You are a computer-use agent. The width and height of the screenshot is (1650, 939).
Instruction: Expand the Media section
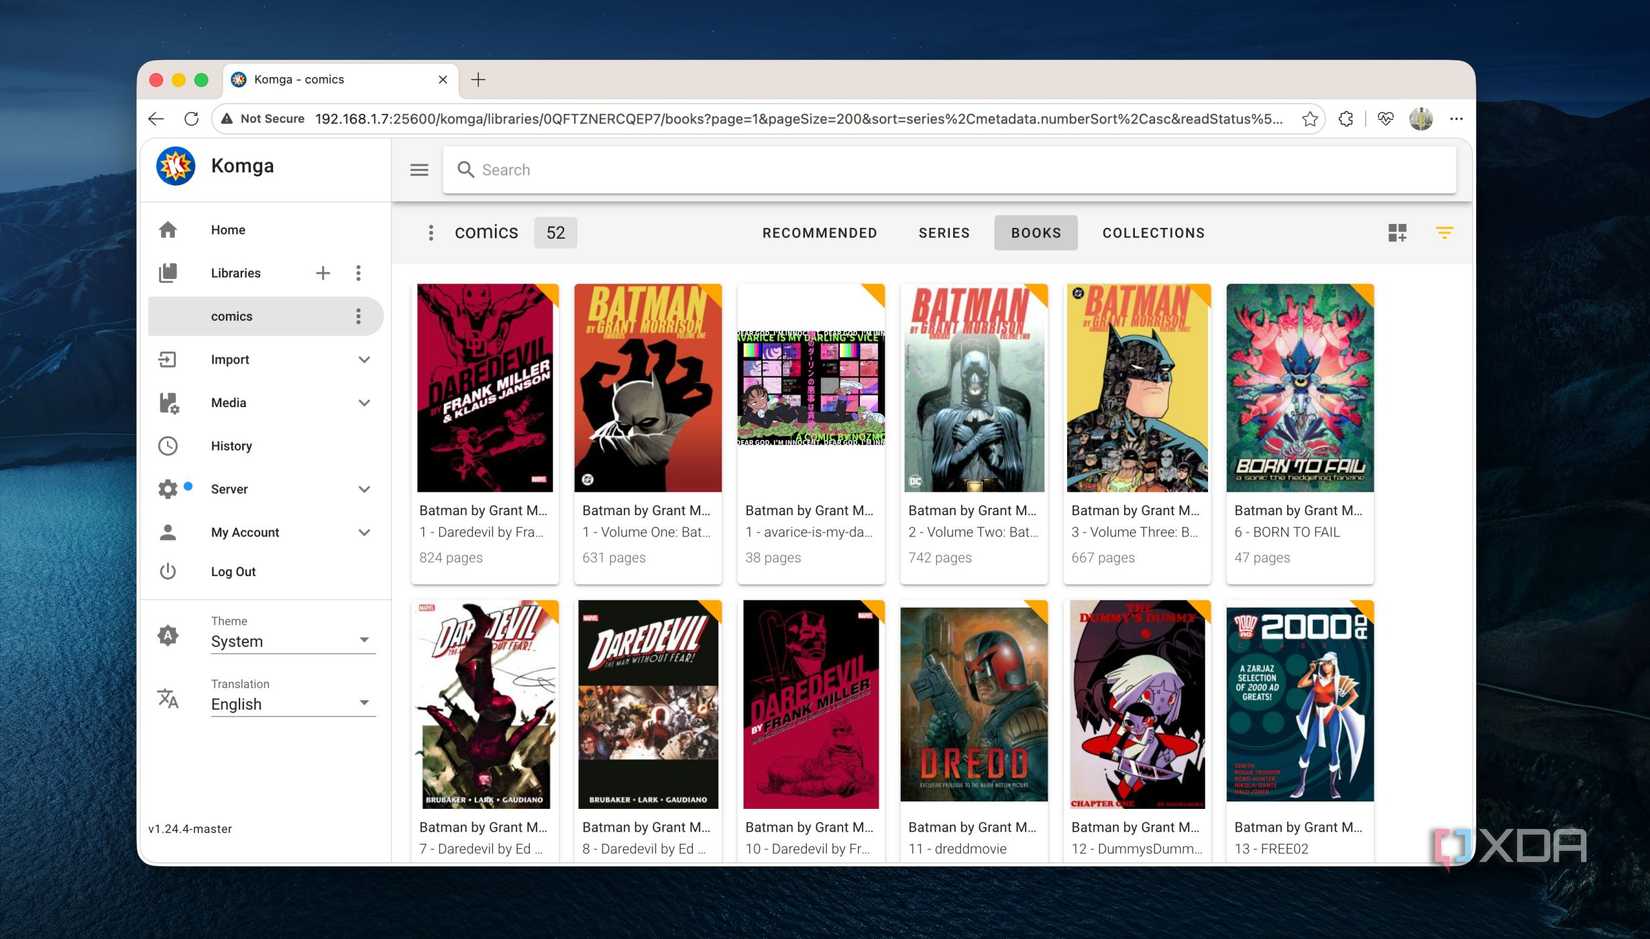click(364, 403)
